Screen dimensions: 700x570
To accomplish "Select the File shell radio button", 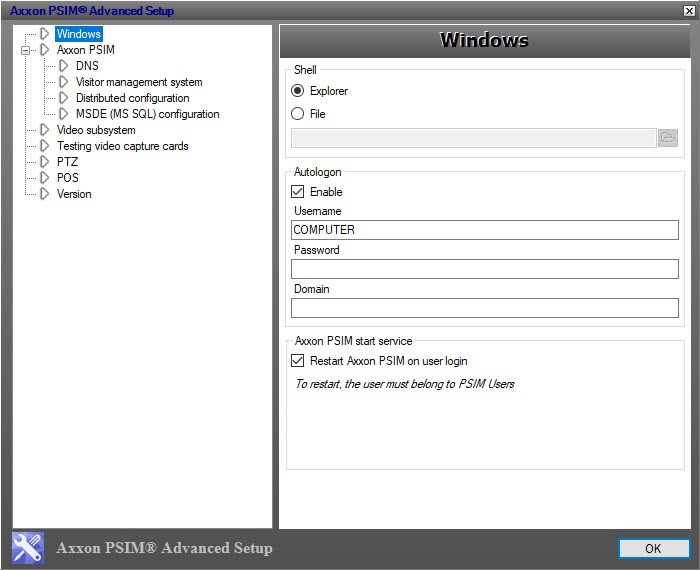I will coord(297,113).
